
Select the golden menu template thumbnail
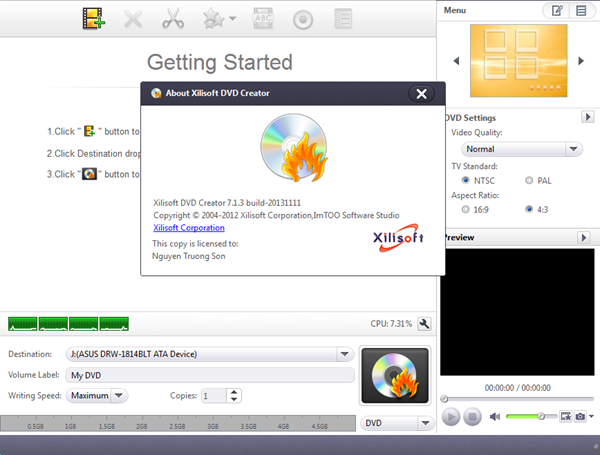click(518, 60)
